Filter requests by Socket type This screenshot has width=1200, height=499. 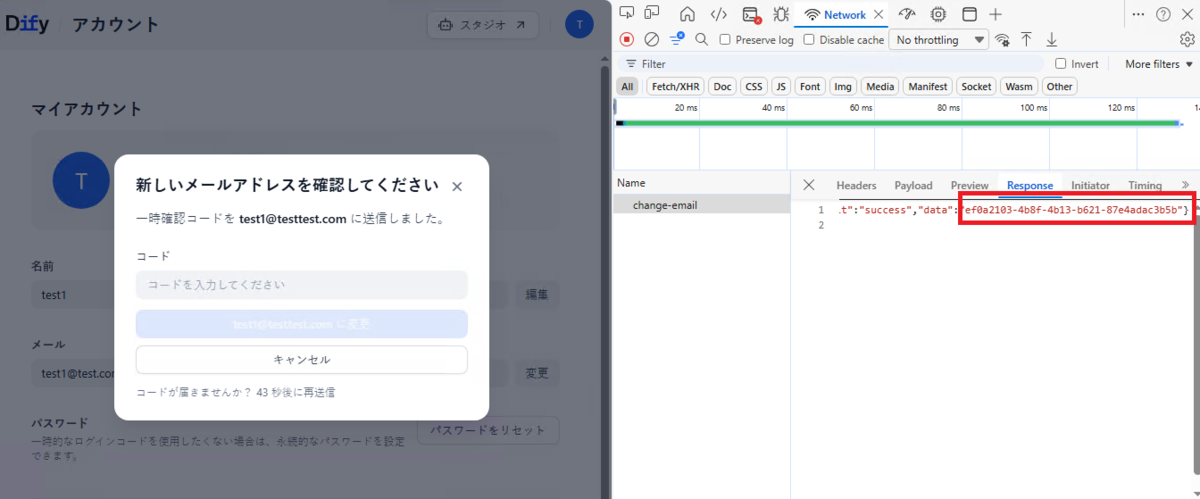(977, 87)
